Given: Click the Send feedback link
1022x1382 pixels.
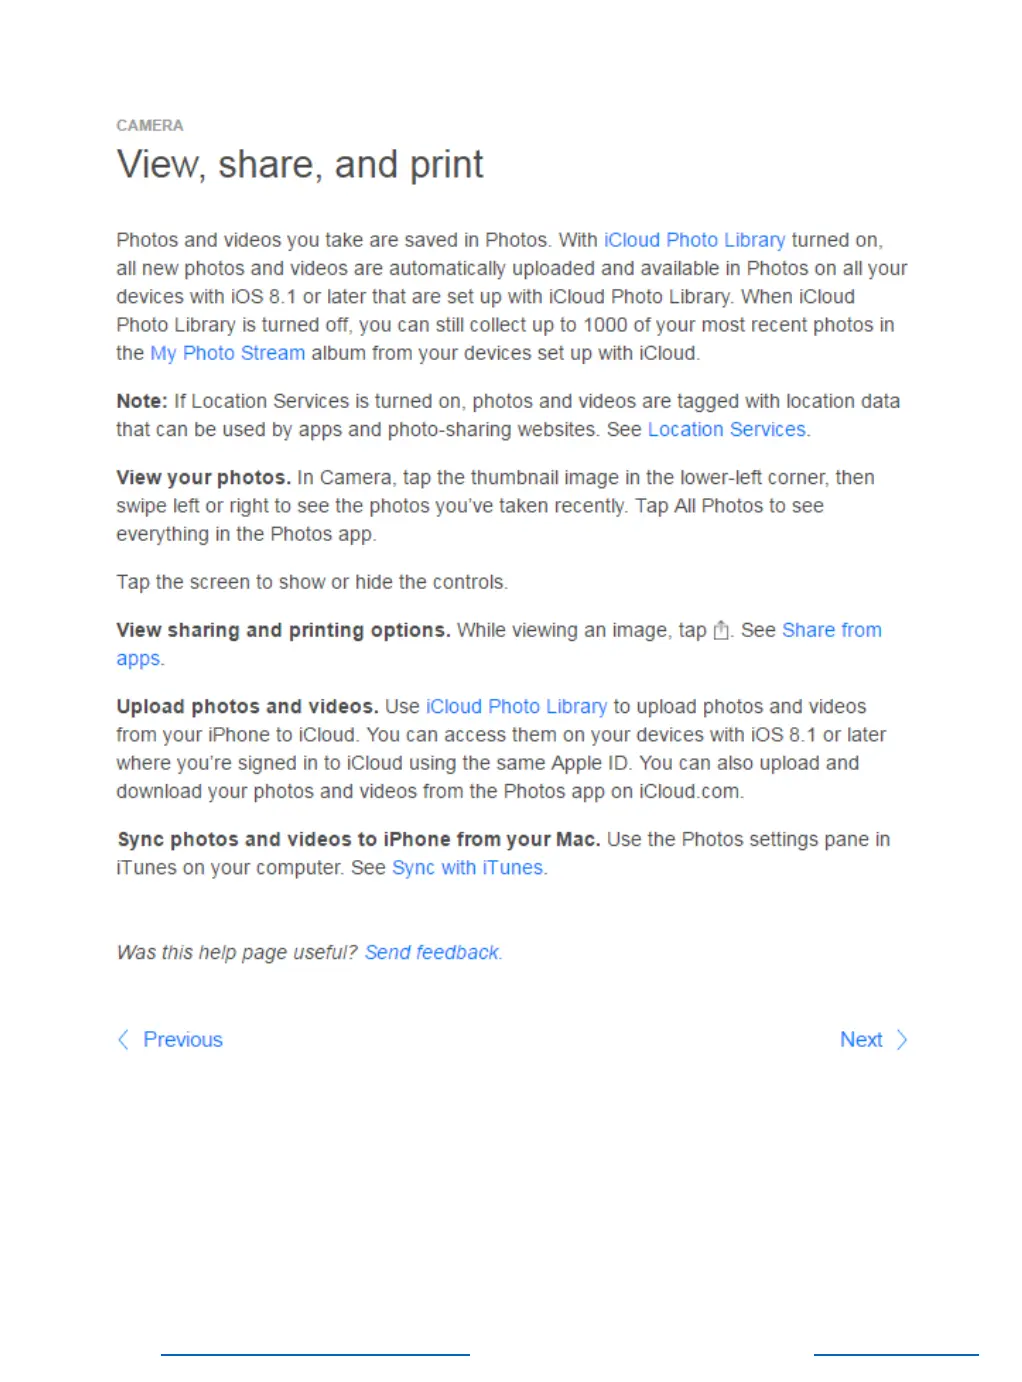Looking at the screenshot, I should 432,952.
